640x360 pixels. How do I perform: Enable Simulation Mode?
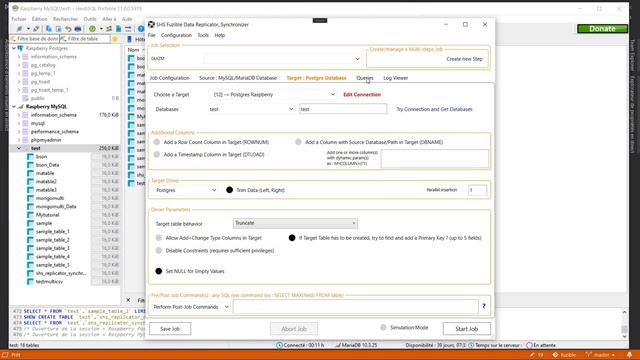(x=383, y=327)
